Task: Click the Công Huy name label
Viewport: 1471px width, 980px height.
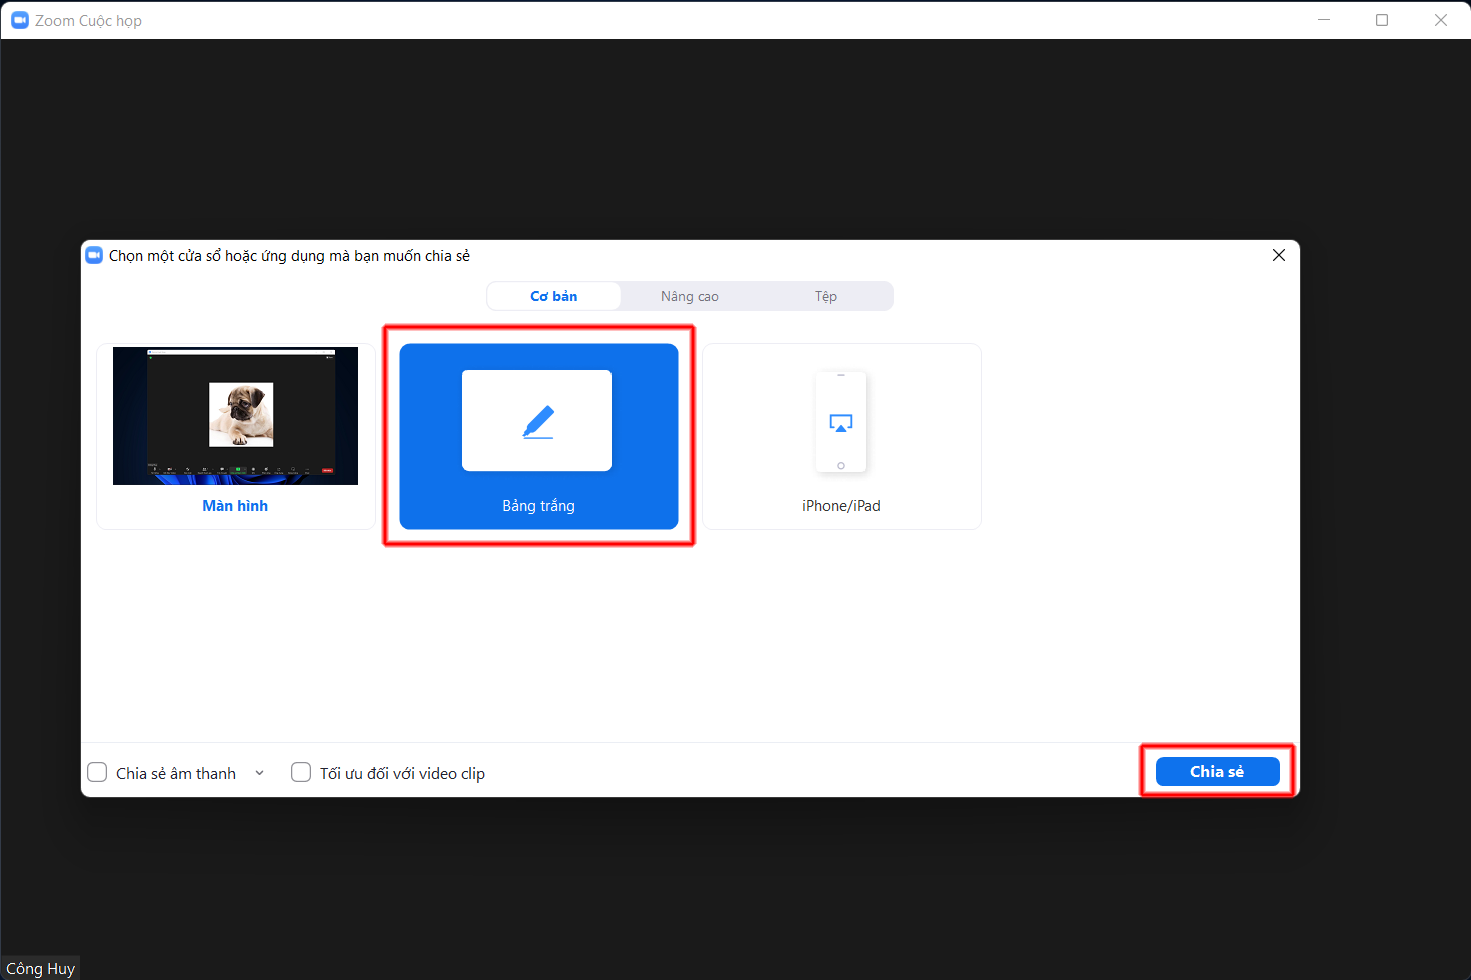Action: (41, 968)
